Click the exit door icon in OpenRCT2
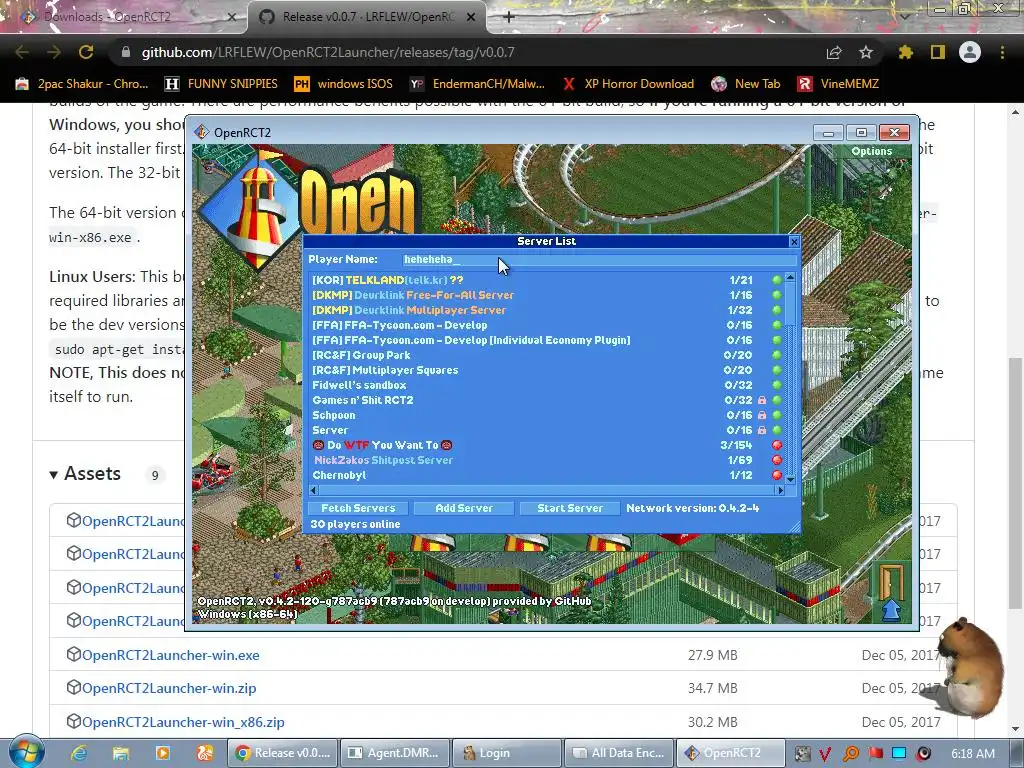The width and height of the screenshot is (1024, 768). coord(891,592)
